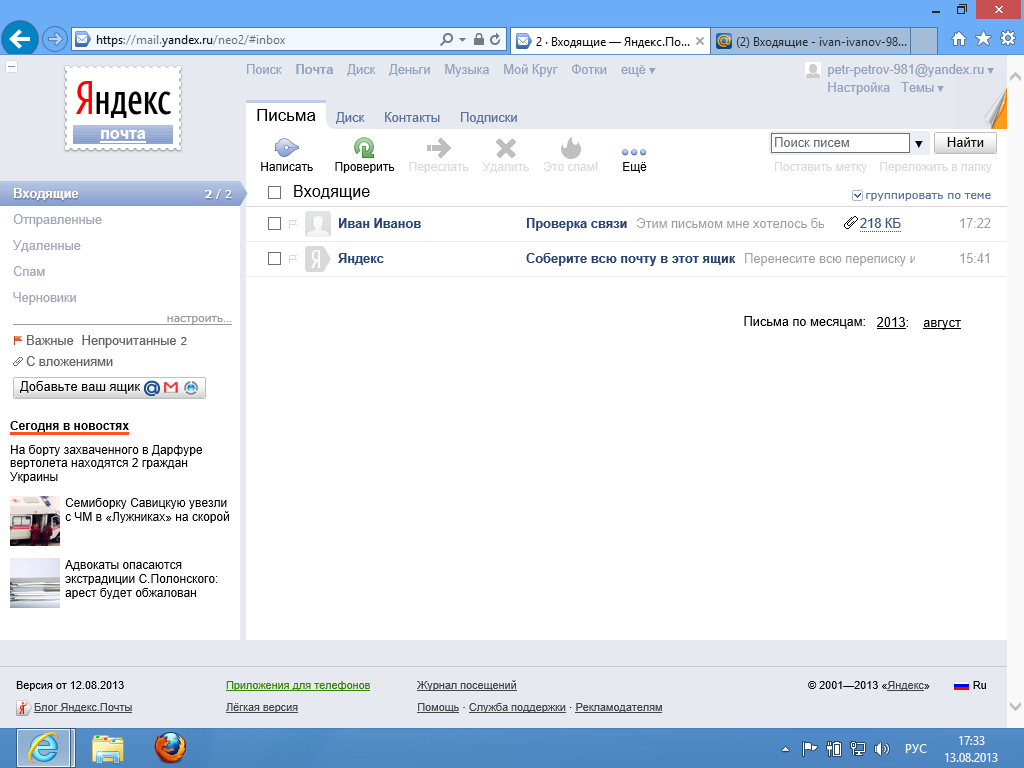Open Савицкую news thumbnail image

tap(35, 521)
